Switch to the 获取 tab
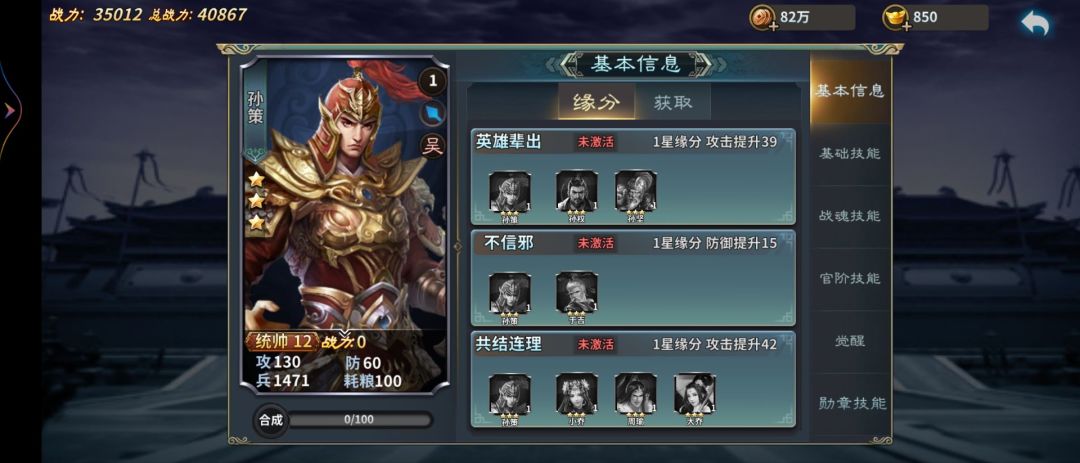The image size is (1080, 463). click(x=673, y=103)
